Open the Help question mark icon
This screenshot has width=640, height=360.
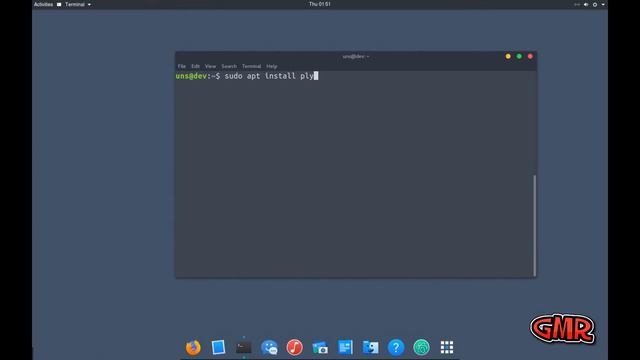pos(396,347)
